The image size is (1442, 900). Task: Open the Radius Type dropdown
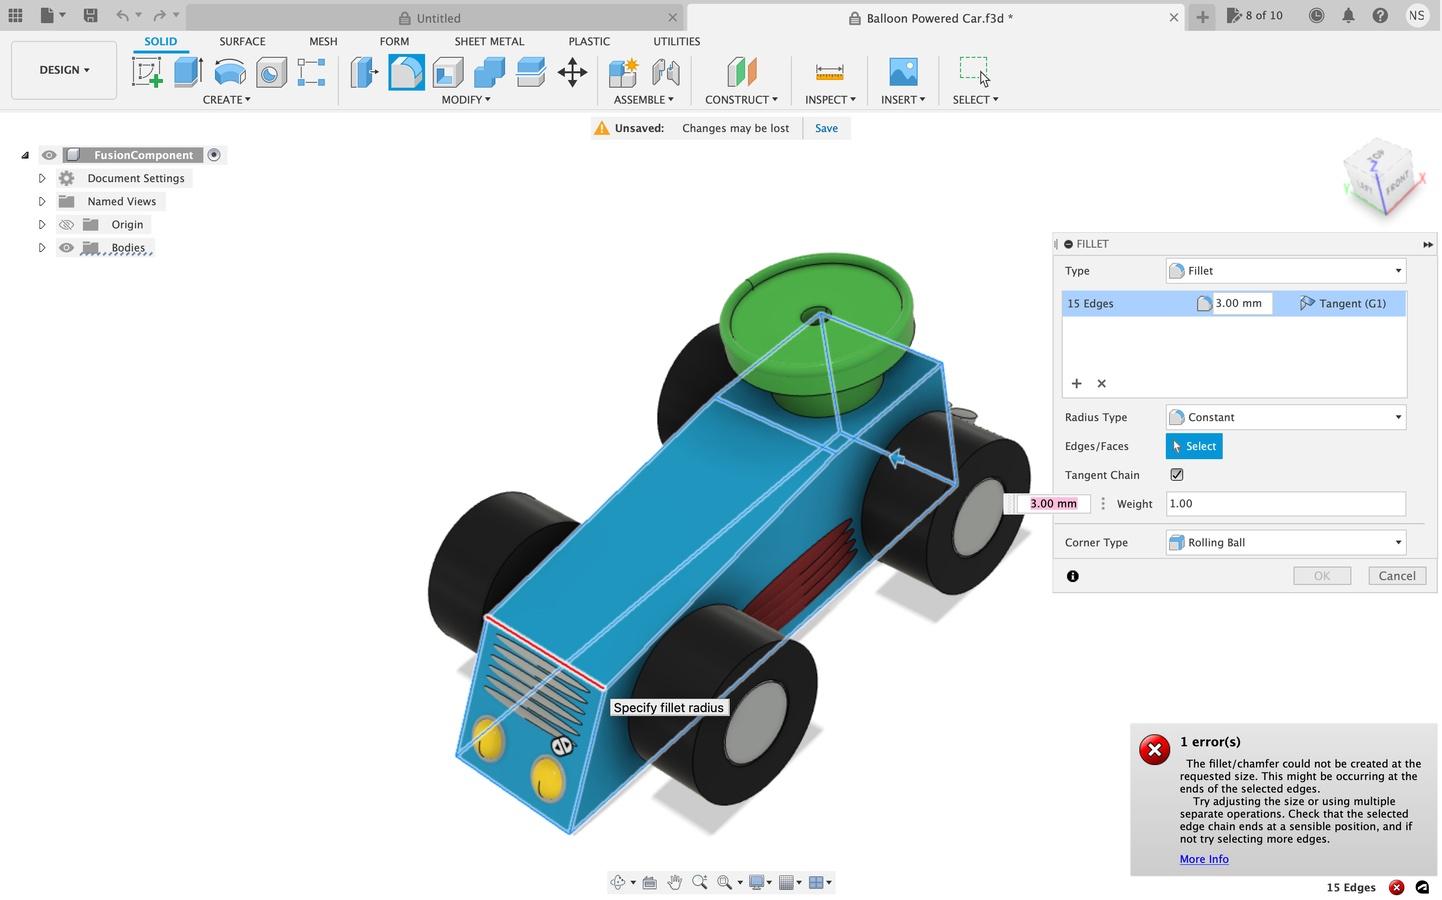point(1286,418)
